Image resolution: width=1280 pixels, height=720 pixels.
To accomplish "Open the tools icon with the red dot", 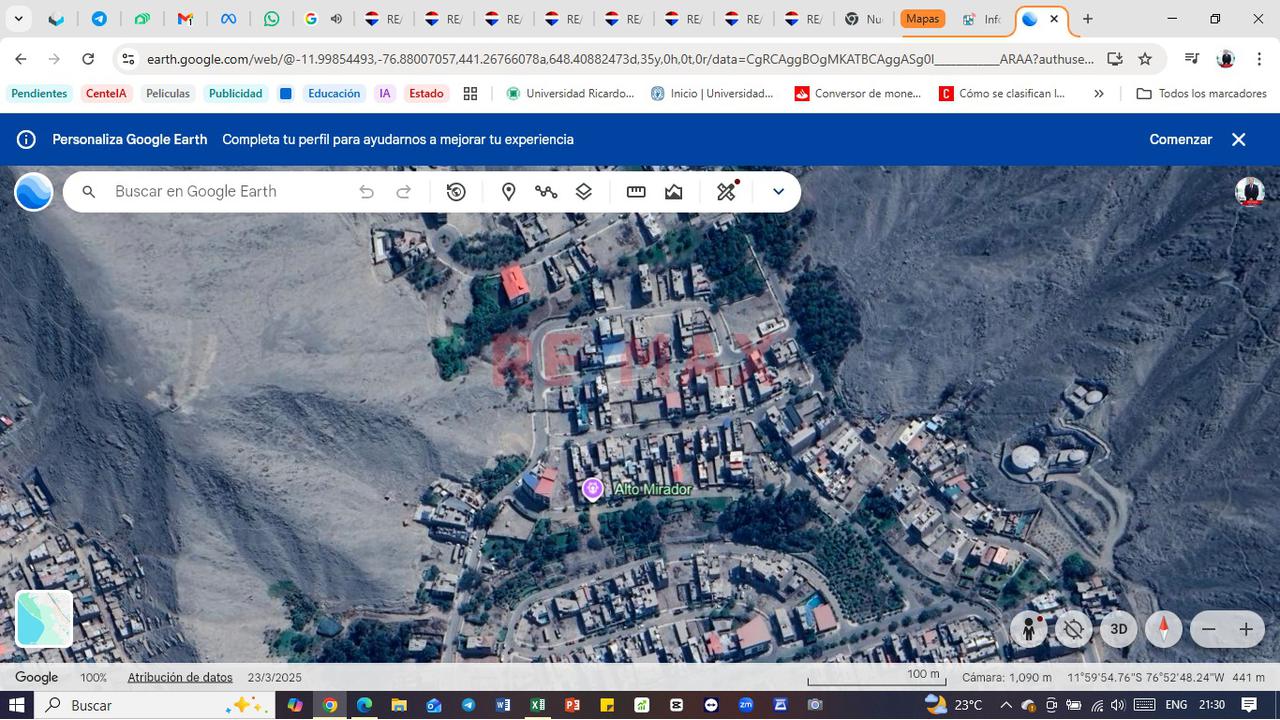I will click(x=727, y=191).
